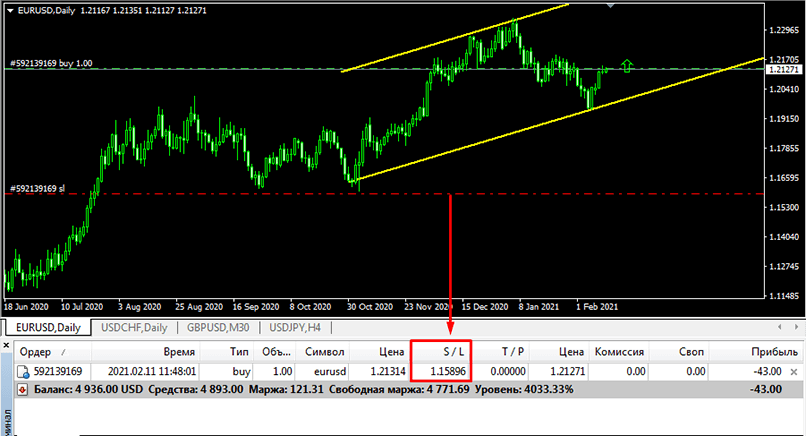The width and height of the screenshot is (806, 436).
Task: Click the buy type cell
Action: click(241, 371)
